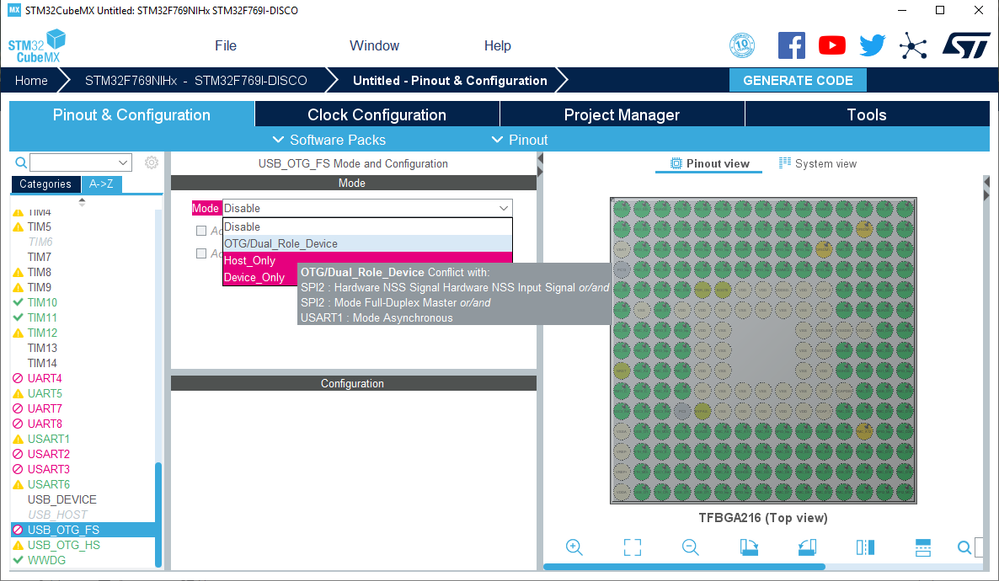Image resolution: width=999 pixels, height=581 pixels.
Task: Select USART6 in peripheral list
Action: click(x=48, y=485)
